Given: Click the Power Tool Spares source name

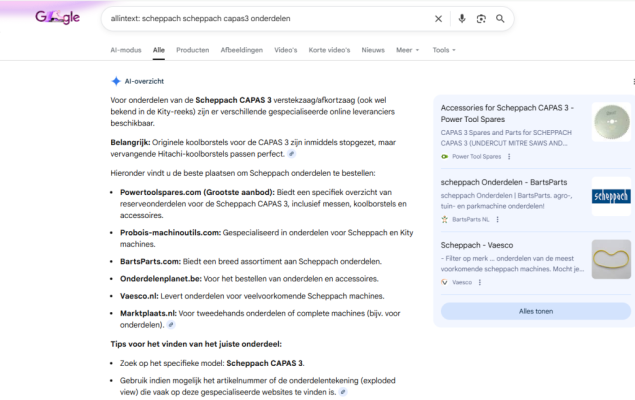Looking at the screenshot, I should point(477,157).
